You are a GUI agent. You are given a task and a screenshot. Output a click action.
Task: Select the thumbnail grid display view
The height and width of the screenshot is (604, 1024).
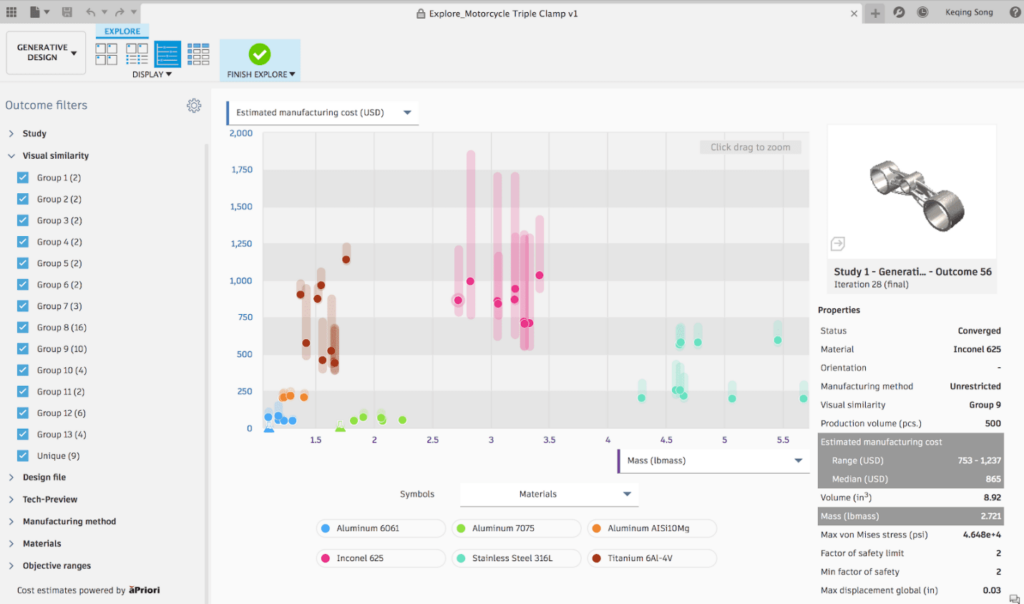point(106,54)
